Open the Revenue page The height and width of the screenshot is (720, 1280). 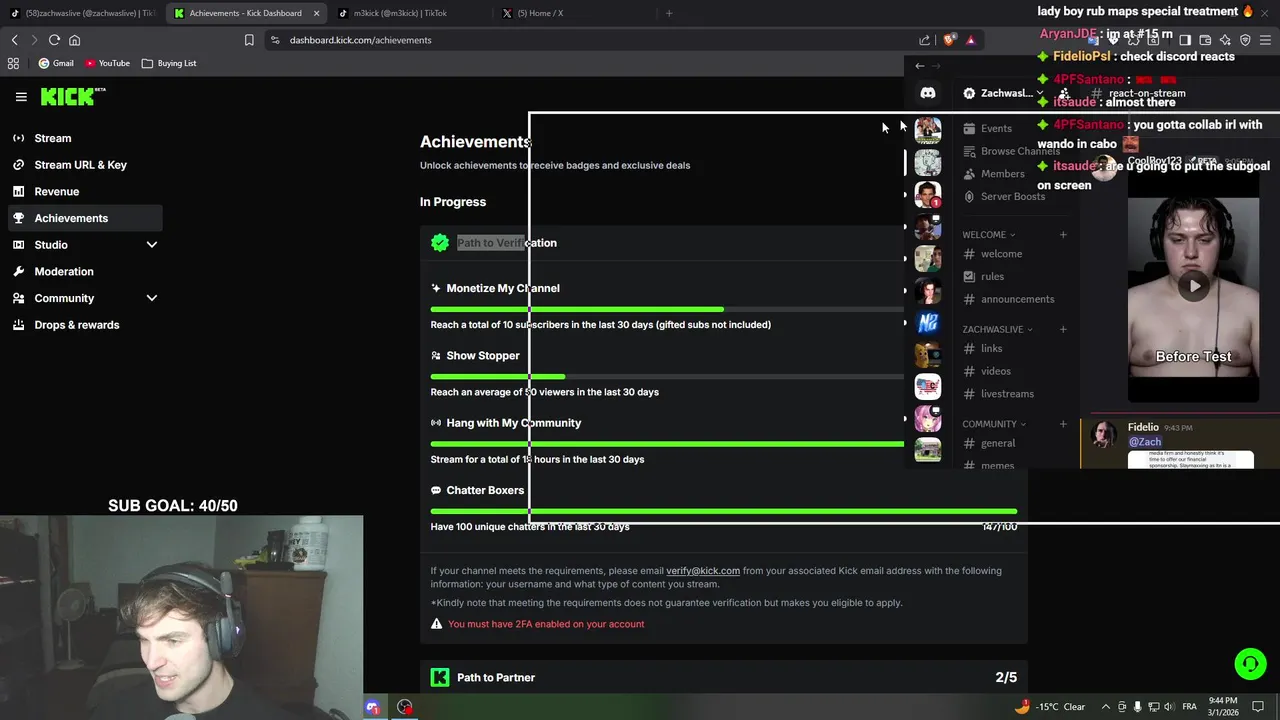[86, 191]
